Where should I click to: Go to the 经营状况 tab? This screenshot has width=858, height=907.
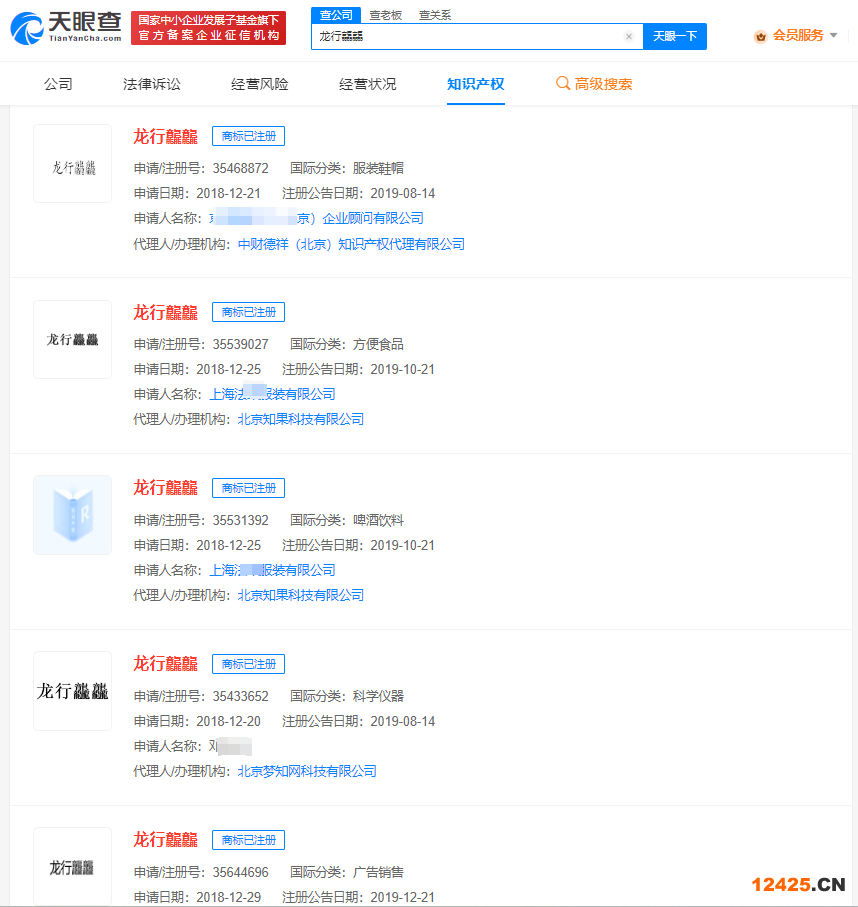[x=367, y=84]
